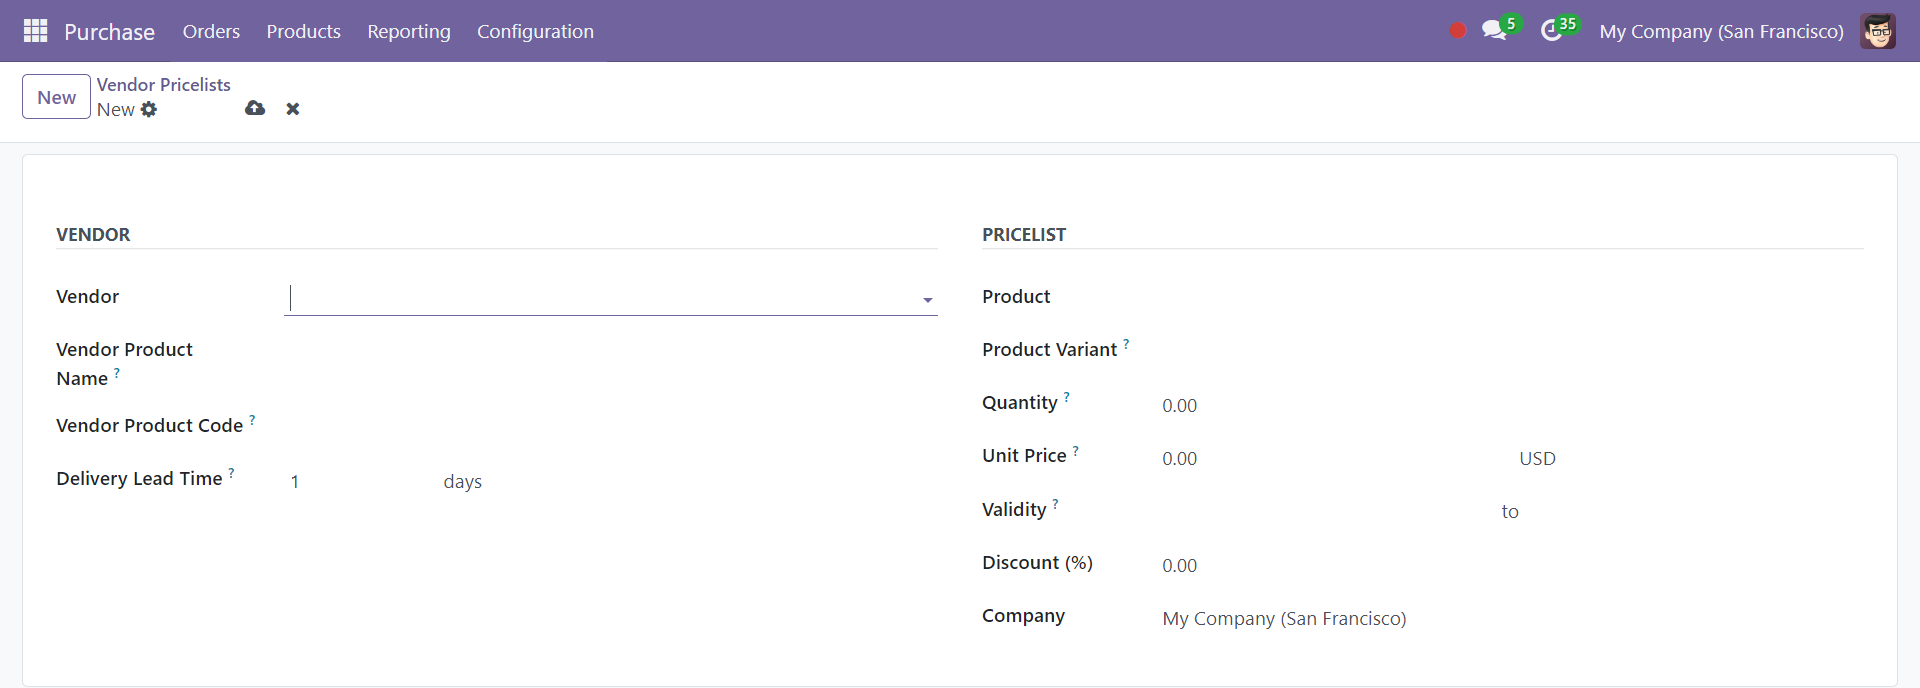The image size is (1920, 688).
Task: Go back to Vendor Pricelists breadcrumb
Action: tap(163, 85)
